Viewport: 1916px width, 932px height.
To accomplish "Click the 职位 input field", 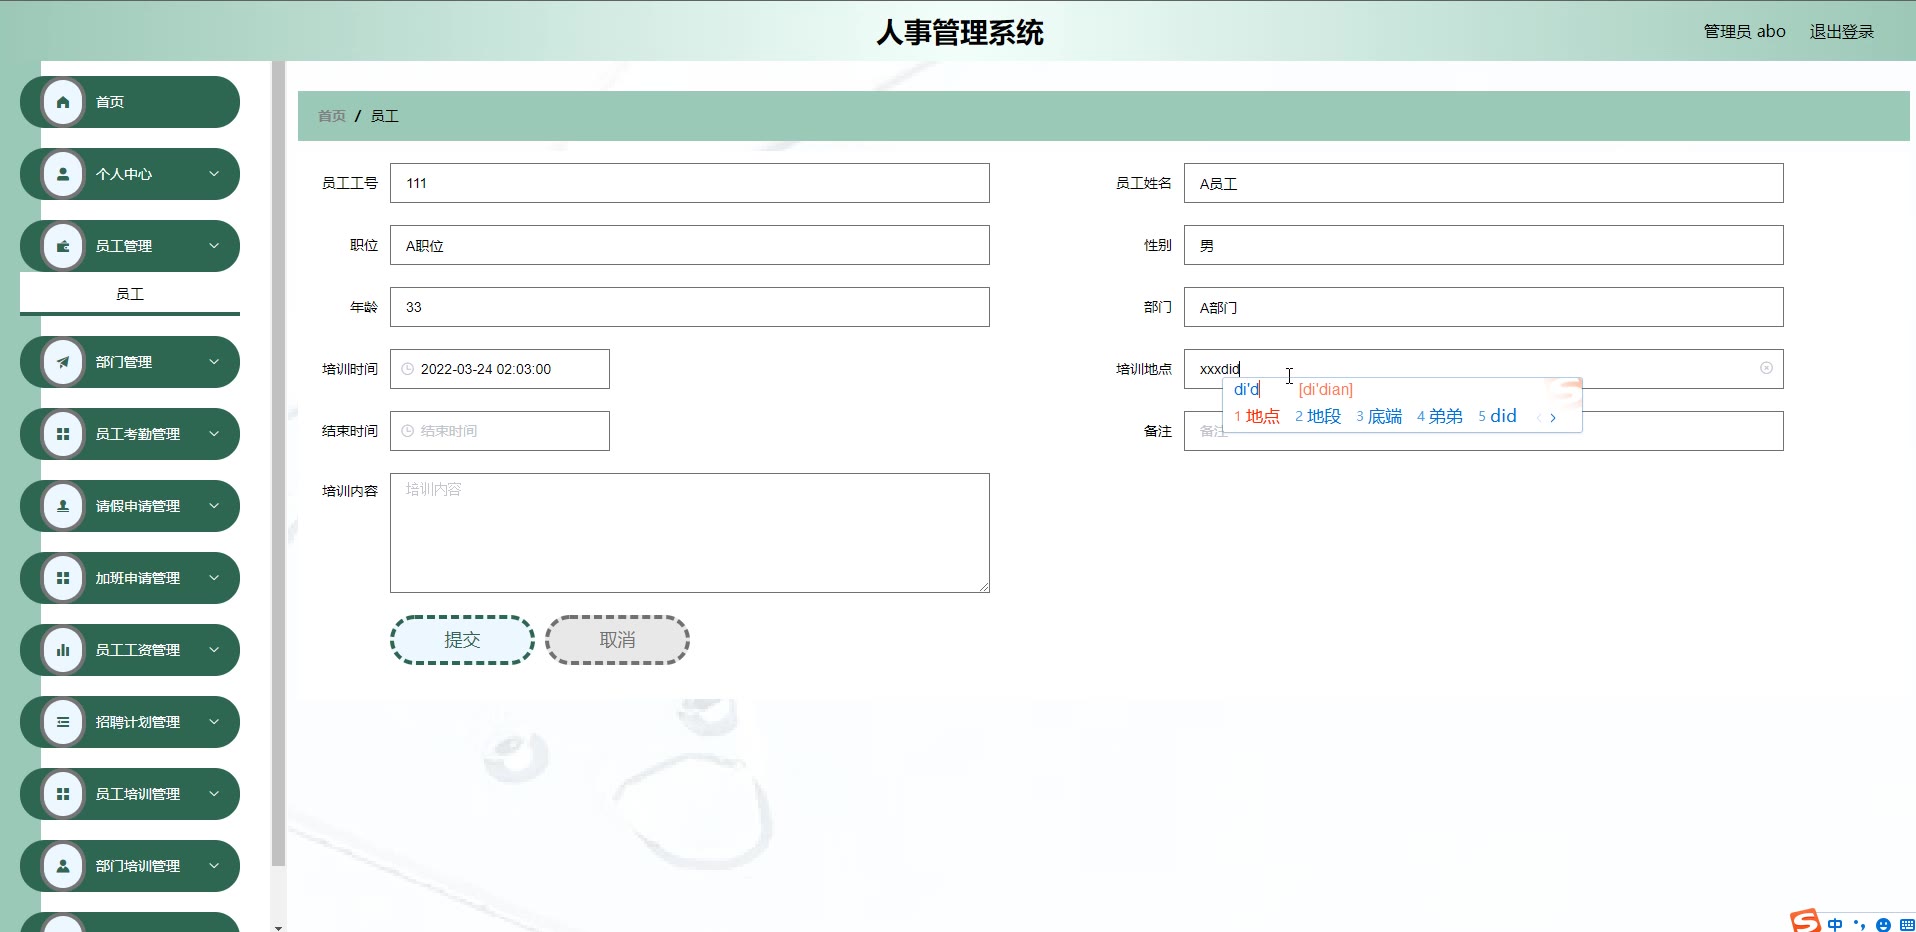I will [x=690, y=245].
